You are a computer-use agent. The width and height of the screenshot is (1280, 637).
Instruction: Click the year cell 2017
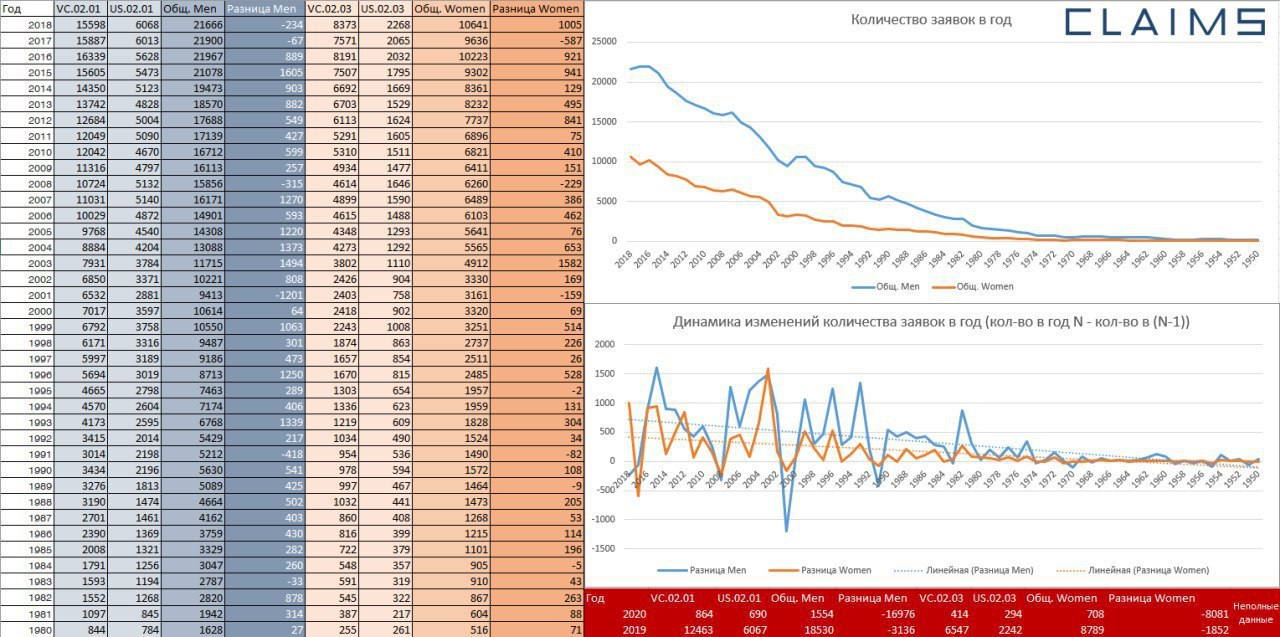point(26,40)
